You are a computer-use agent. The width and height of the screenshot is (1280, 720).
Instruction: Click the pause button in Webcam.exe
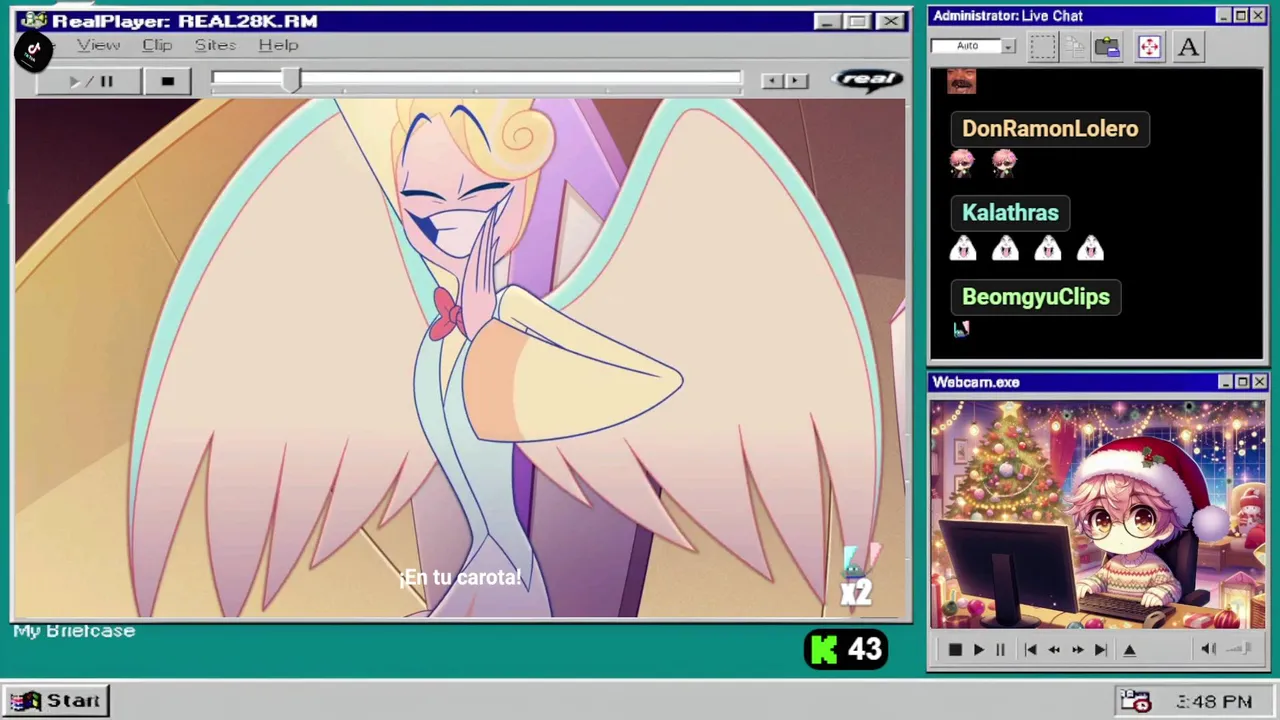coord(1000,650)
